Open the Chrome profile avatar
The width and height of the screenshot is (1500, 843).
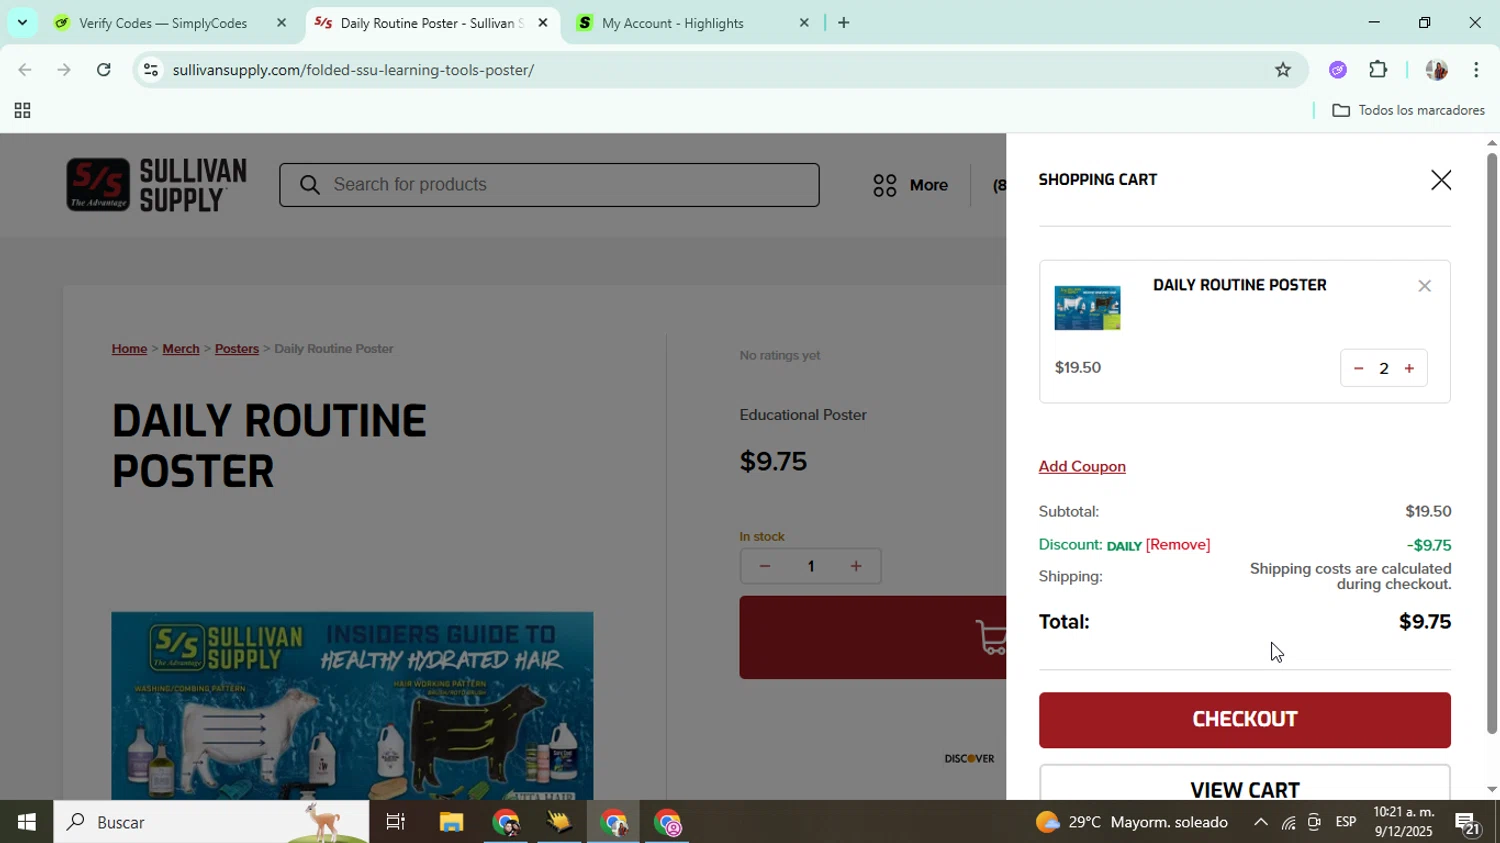click(1436, 70)
